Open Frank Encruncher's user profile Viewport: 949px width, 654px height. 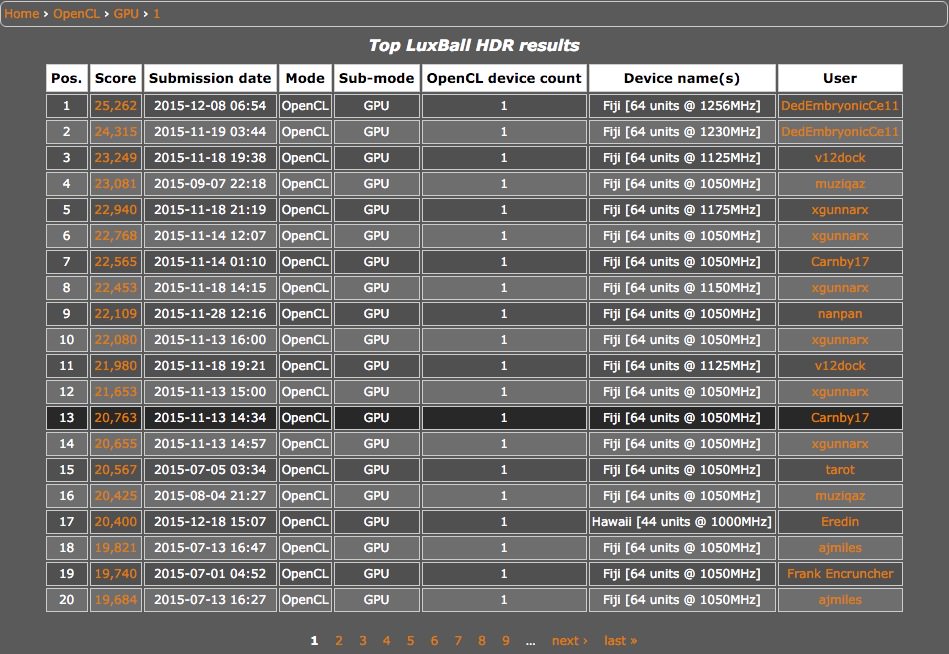pos(840,574)
